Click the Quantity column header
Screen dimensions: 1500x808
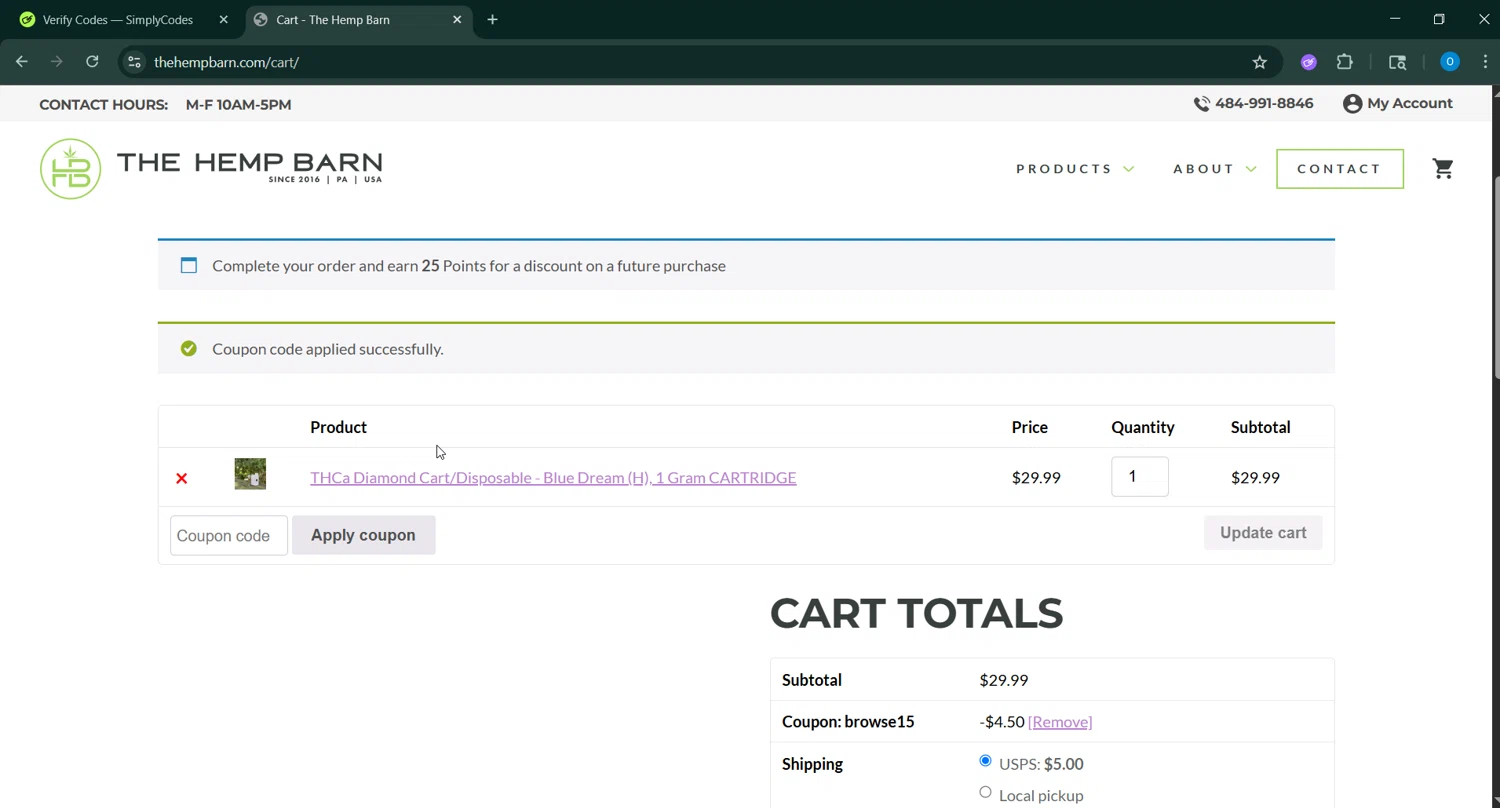click(x=1143, y=427)
